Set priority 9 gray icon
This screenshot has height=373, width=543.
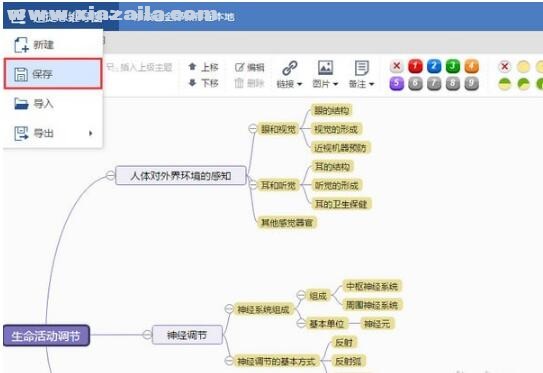(471, 83)
